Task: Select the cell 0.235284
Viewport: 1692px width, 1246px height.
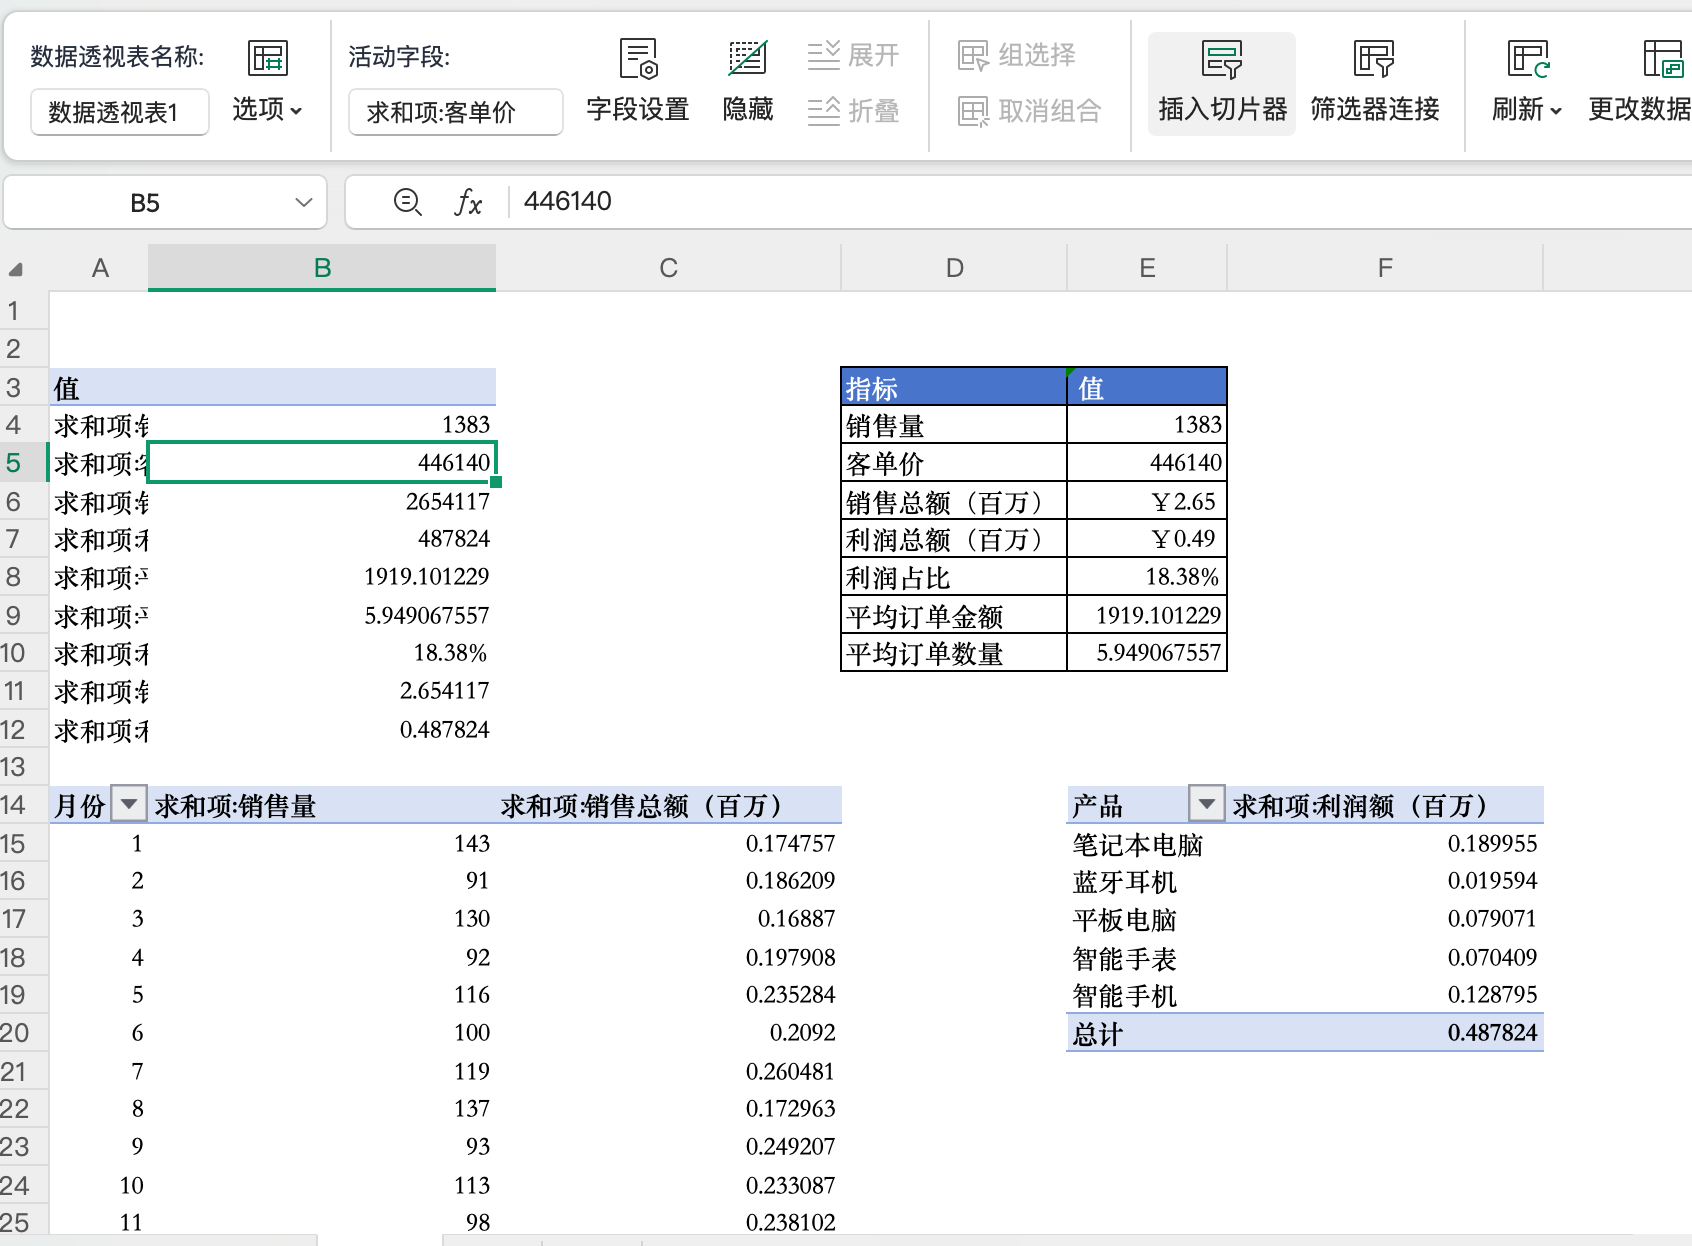Action: coord(668,995)
